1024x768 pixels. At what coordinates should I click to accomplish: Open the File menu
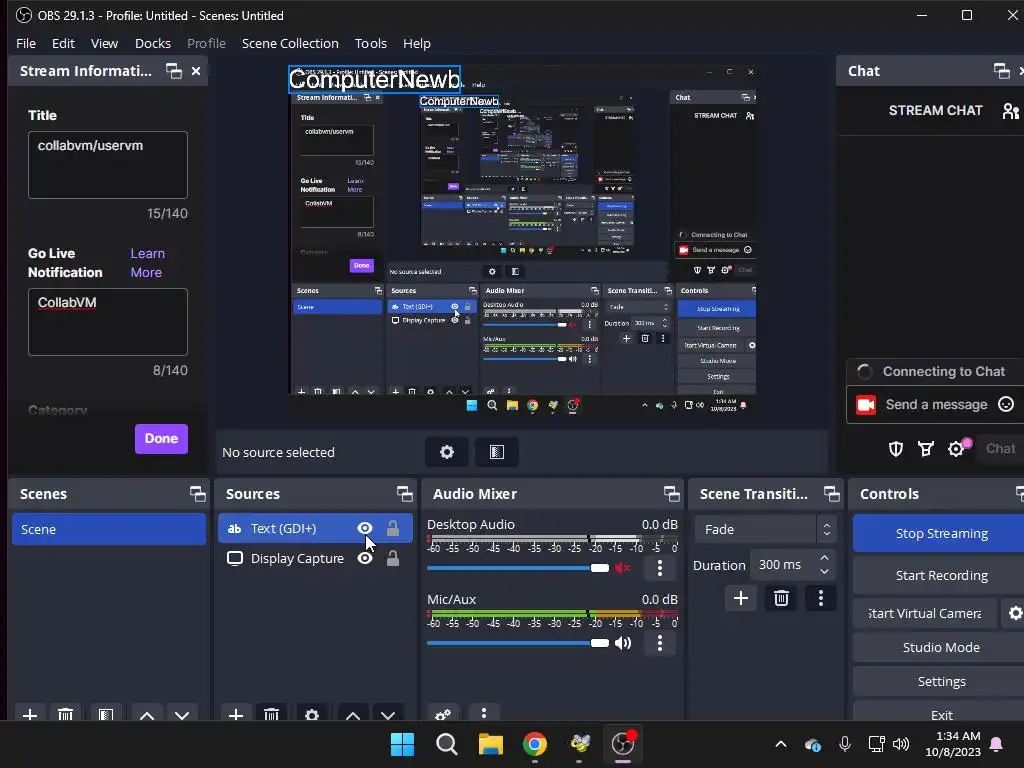26,43
